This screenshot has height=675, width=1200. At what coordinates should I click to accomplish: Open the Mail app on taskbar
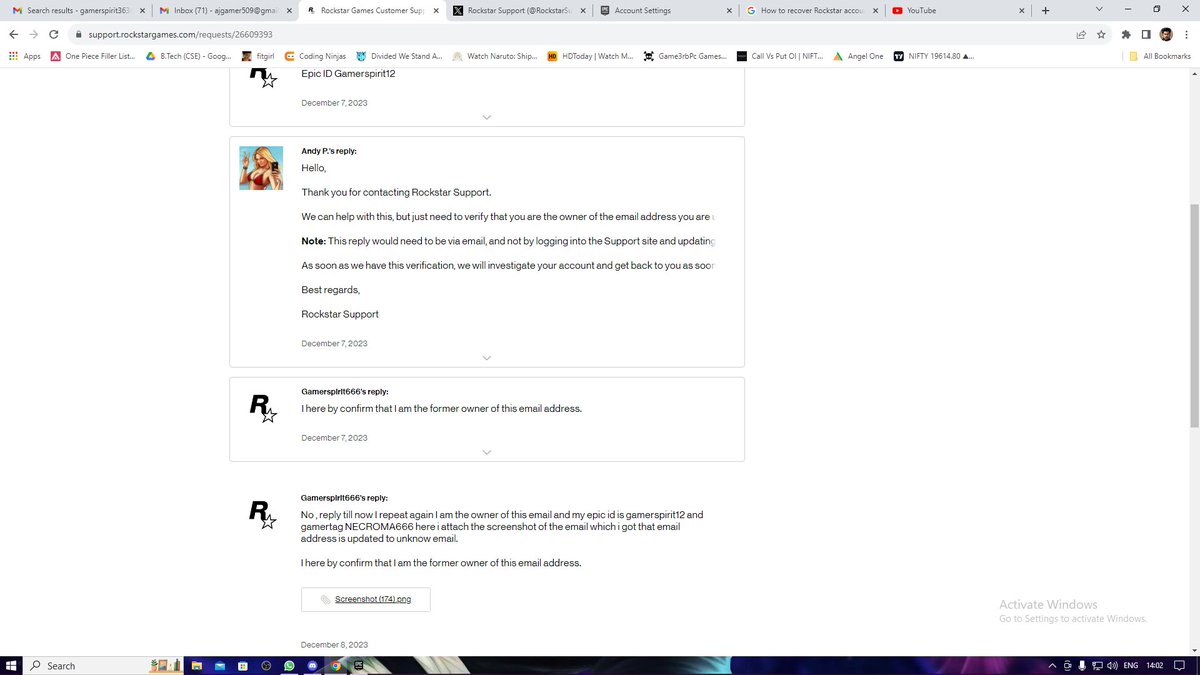[221, 665]
